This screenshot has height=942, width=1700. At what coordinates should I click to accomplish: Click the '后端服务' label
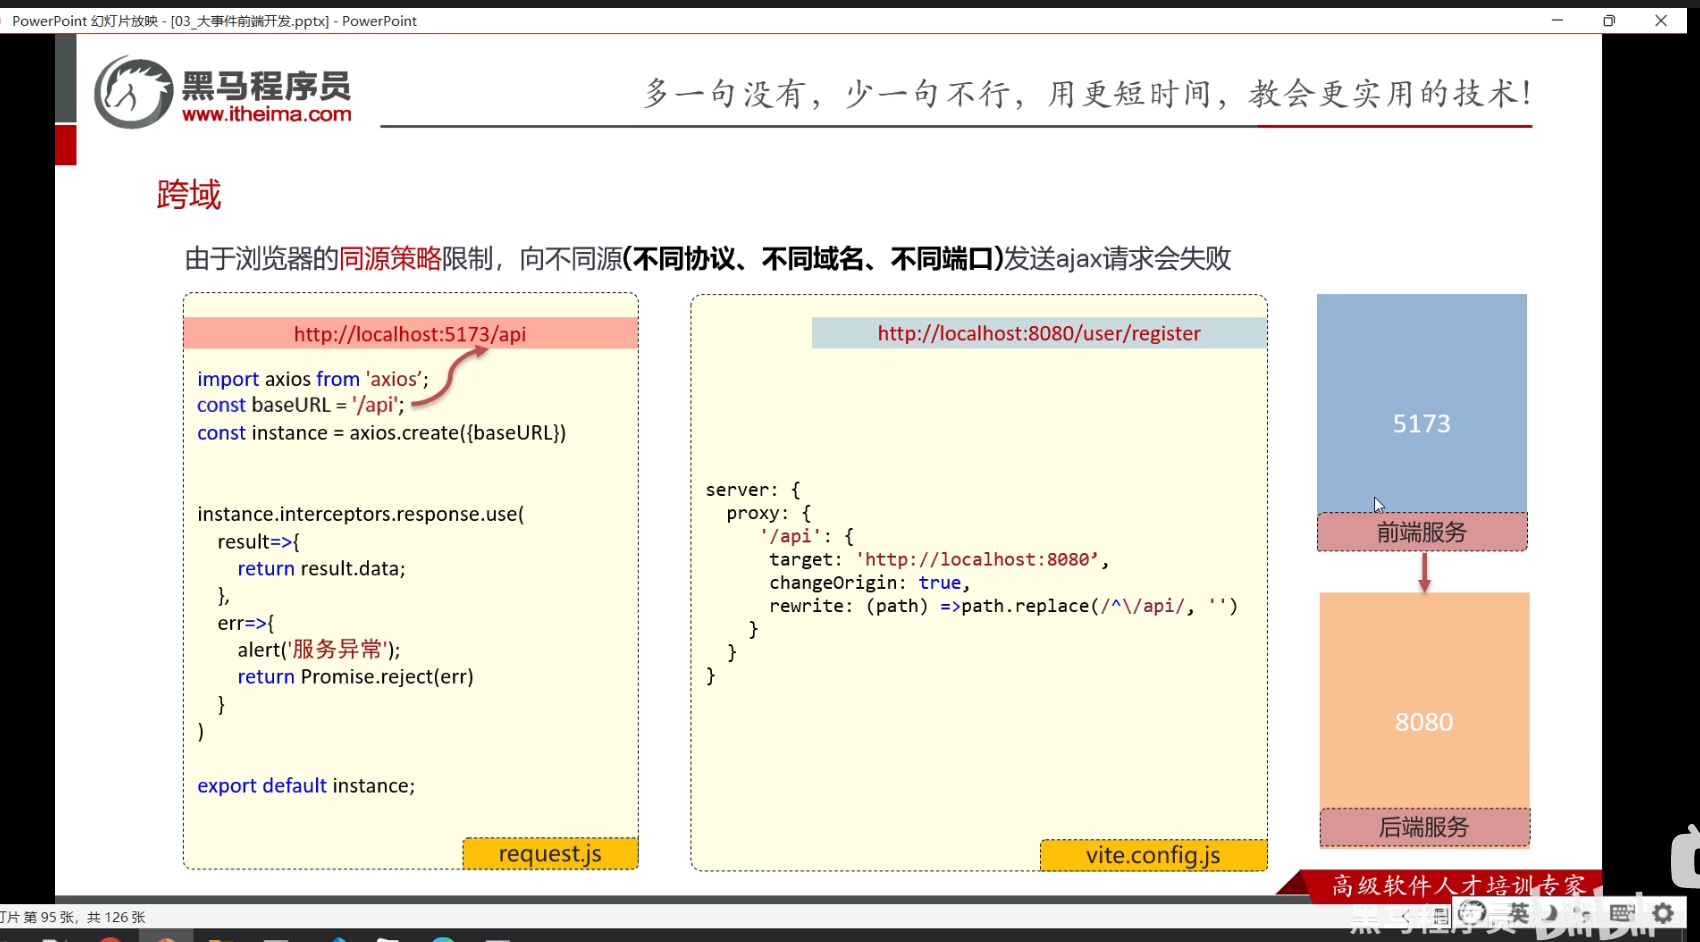point(1424,827)
